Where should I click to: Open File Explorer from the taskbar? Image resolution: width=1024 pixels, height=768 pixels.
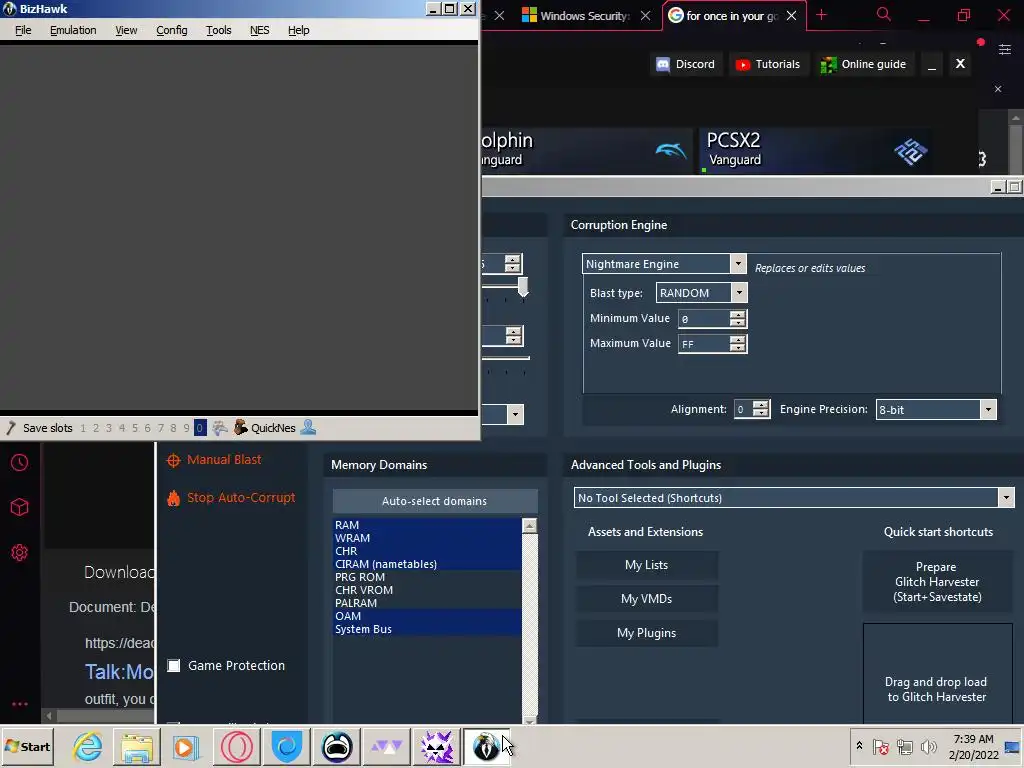[x=136, y=746]
